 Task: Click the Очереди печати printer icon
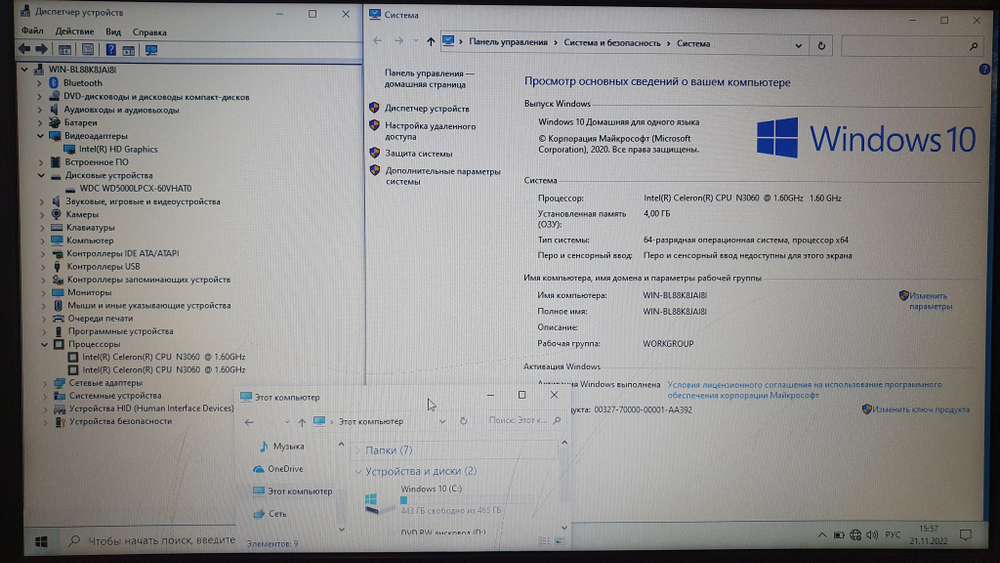(x=58, y=318)
